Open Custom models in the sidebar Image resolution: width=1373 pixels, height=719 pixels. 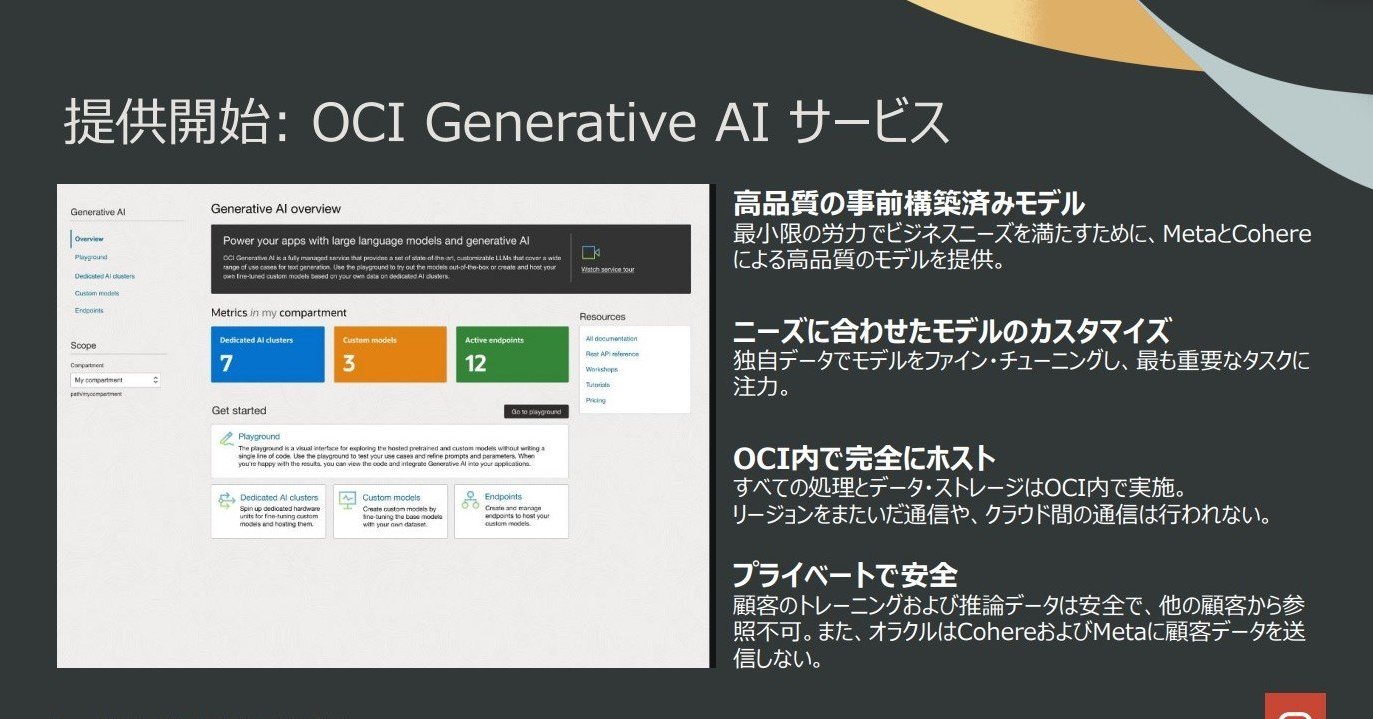[97, 293]
